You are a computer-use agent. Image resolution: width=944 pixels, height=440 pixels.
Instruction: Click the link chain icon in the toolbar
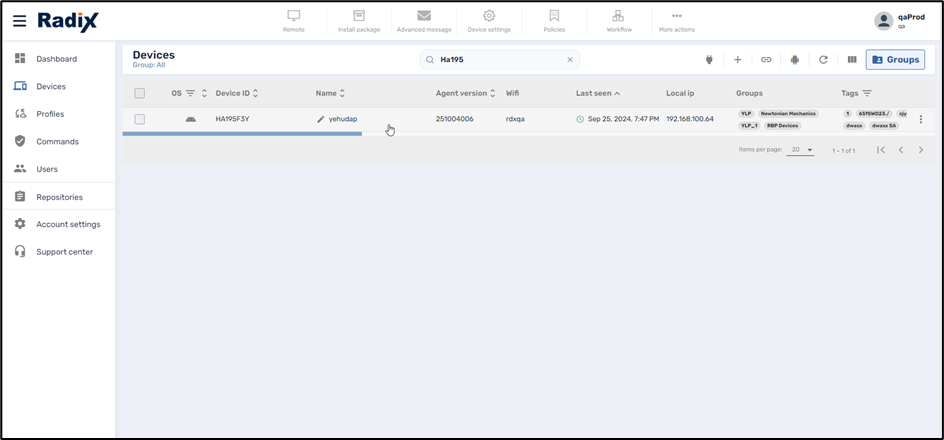(x=766, y=60)
